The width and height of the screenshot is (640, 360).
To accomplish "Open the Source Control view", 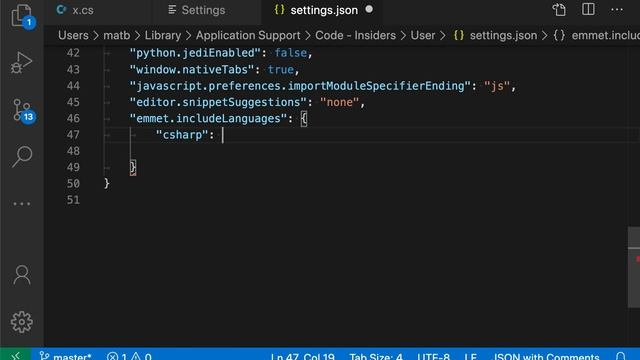I will [22, 111].
